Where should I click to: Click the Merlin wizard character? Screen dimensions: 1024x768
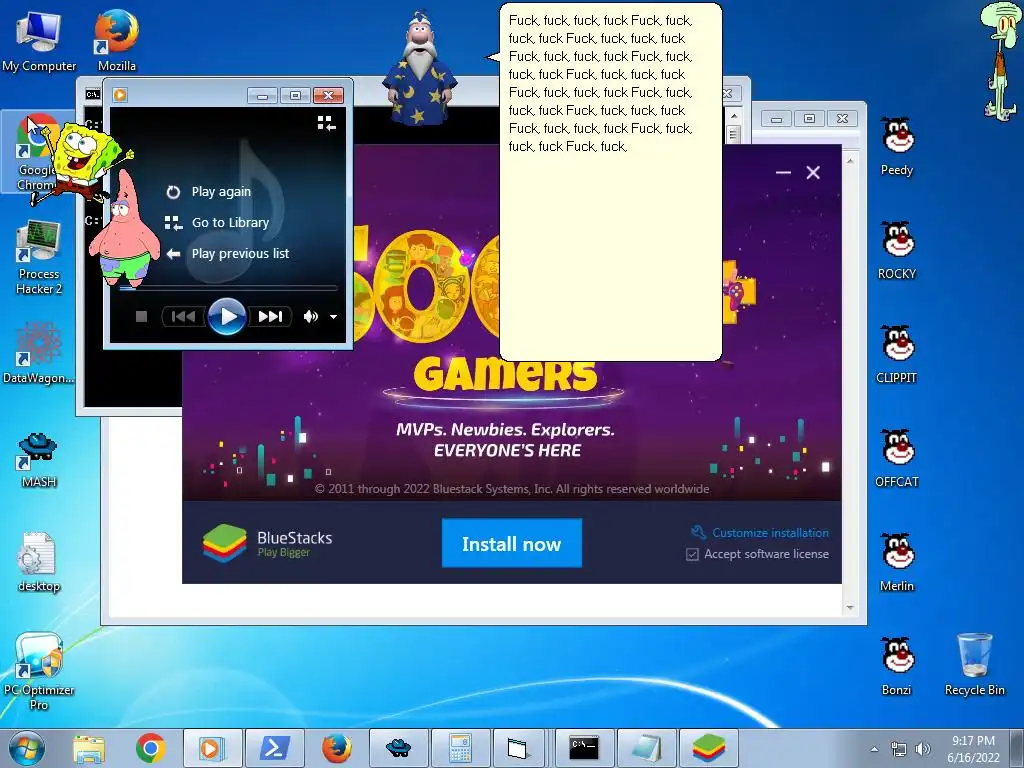pos(419,68)
